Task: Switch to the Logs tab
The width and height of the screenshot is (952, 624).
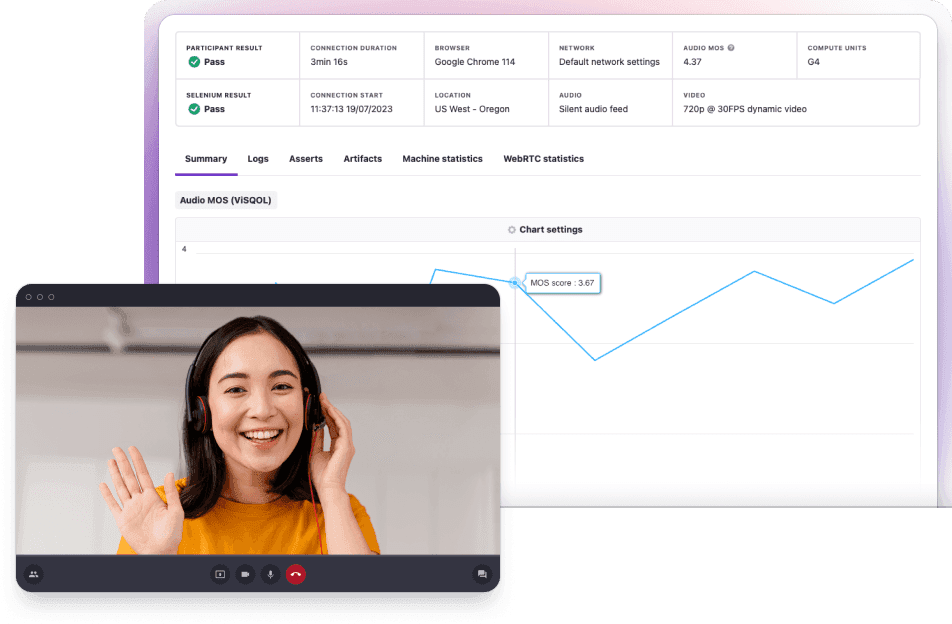Action: 258,159
